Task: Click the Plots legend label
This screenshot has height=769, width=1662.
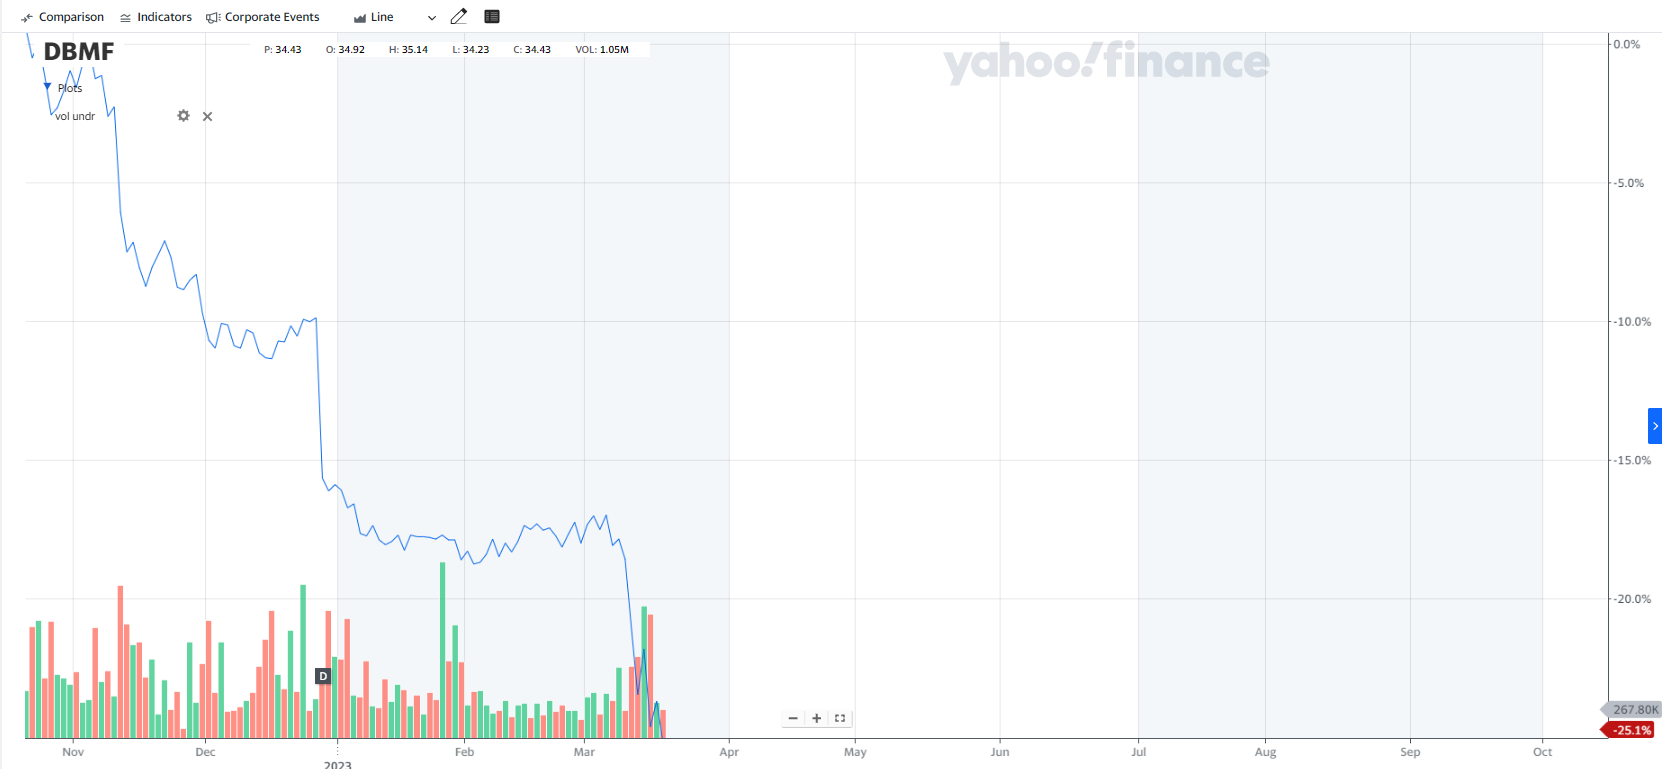Action: [x=70, y=88]
